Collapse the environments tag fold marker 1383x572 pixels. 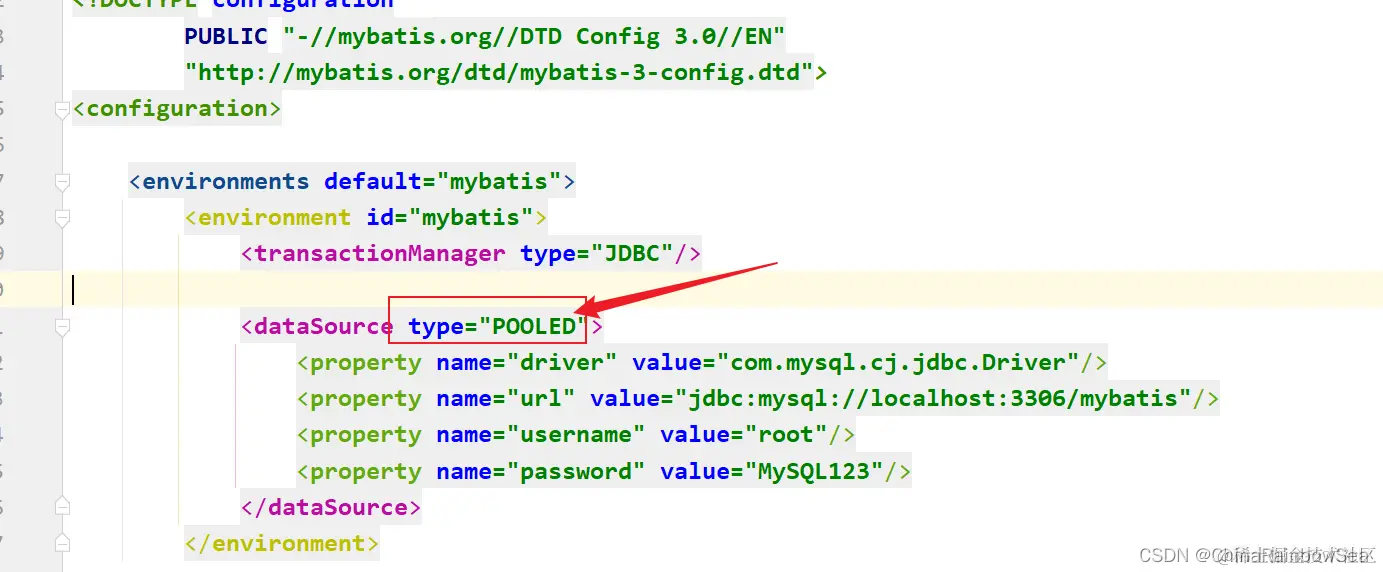coord(62,182)
